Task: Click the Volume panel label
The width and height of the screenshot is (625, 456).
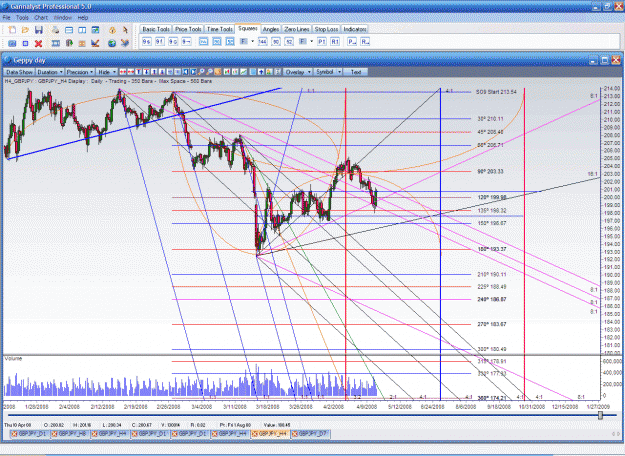Action: (13, 358)
